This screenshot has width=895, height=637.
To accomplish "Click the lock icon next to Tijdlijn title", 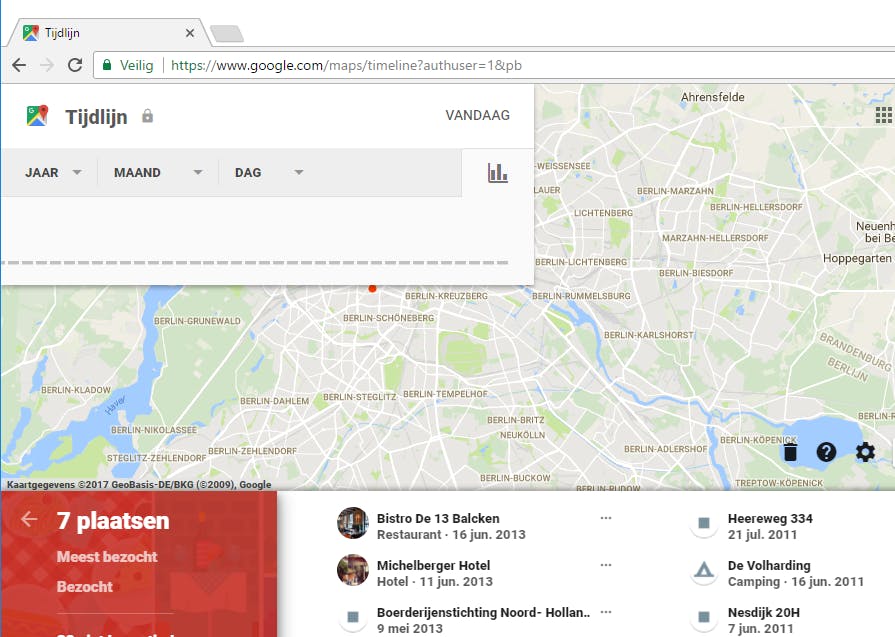I will pos(147,116).
